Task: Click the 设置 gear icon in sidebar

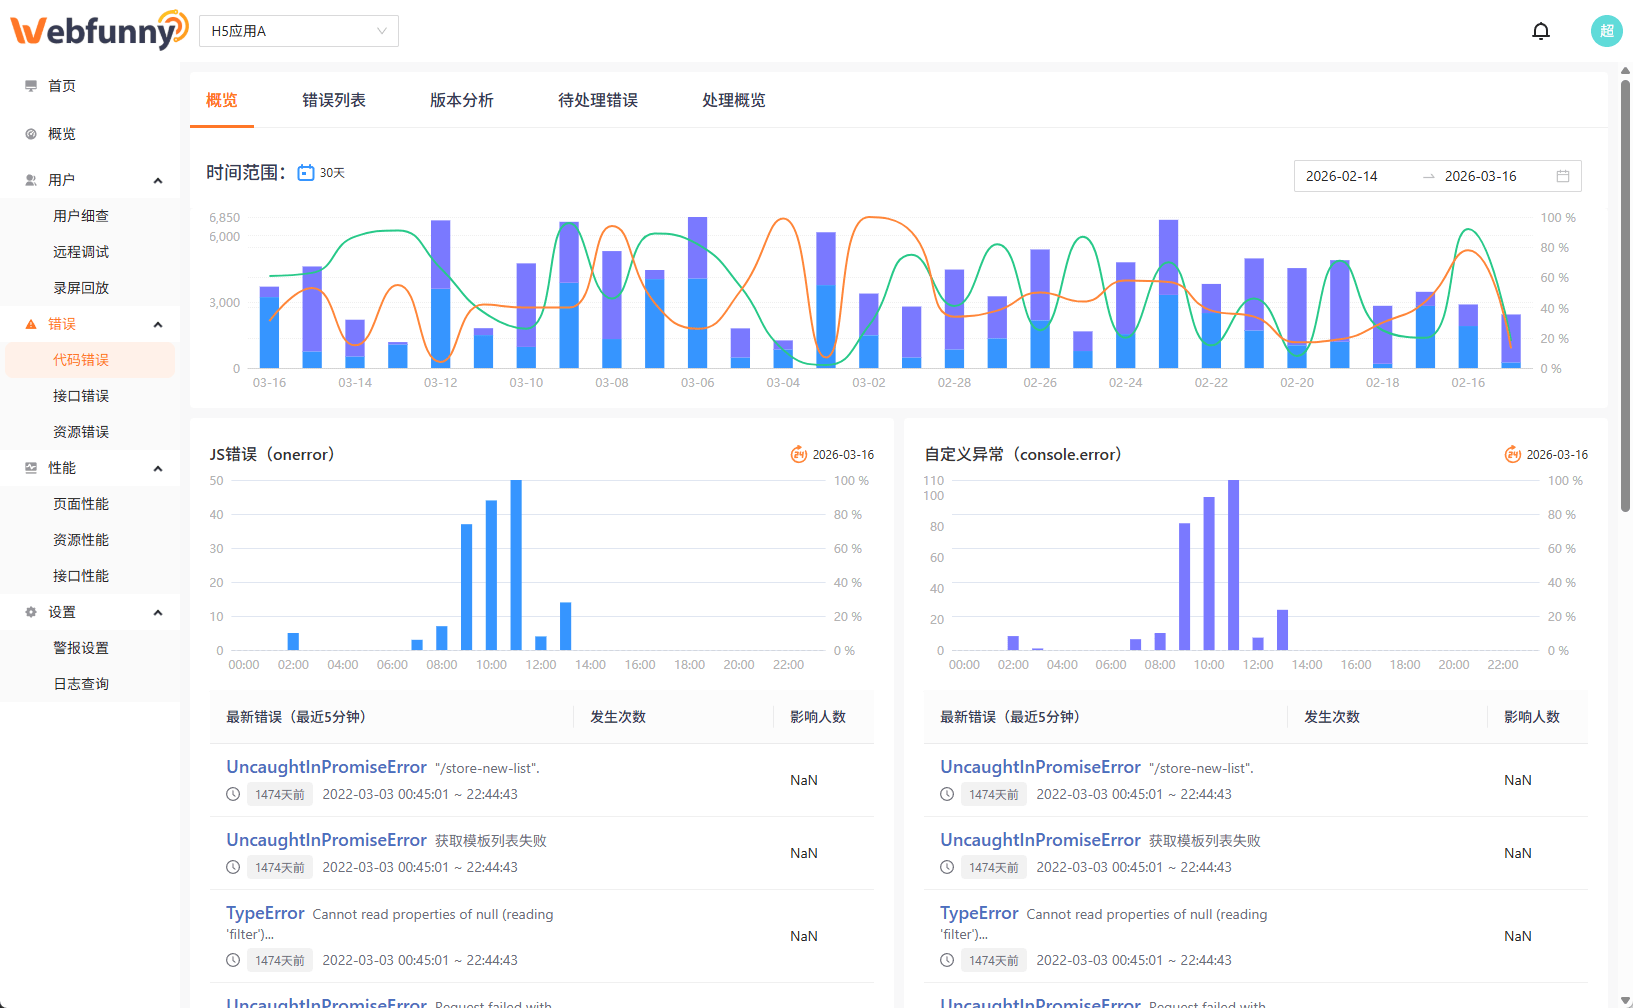Action: click(30, 611)
